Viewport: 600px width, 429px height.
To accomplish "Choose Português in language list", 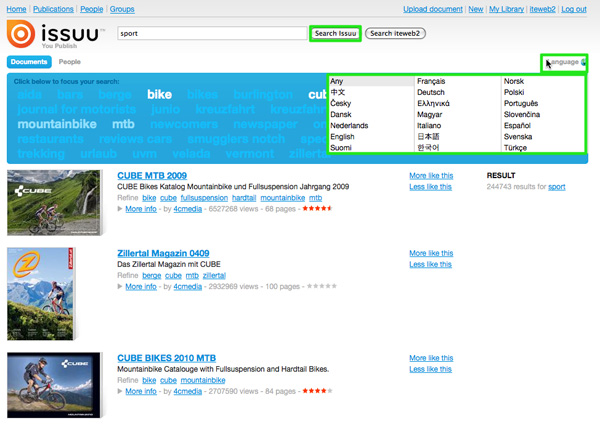I will coord(521,103).
